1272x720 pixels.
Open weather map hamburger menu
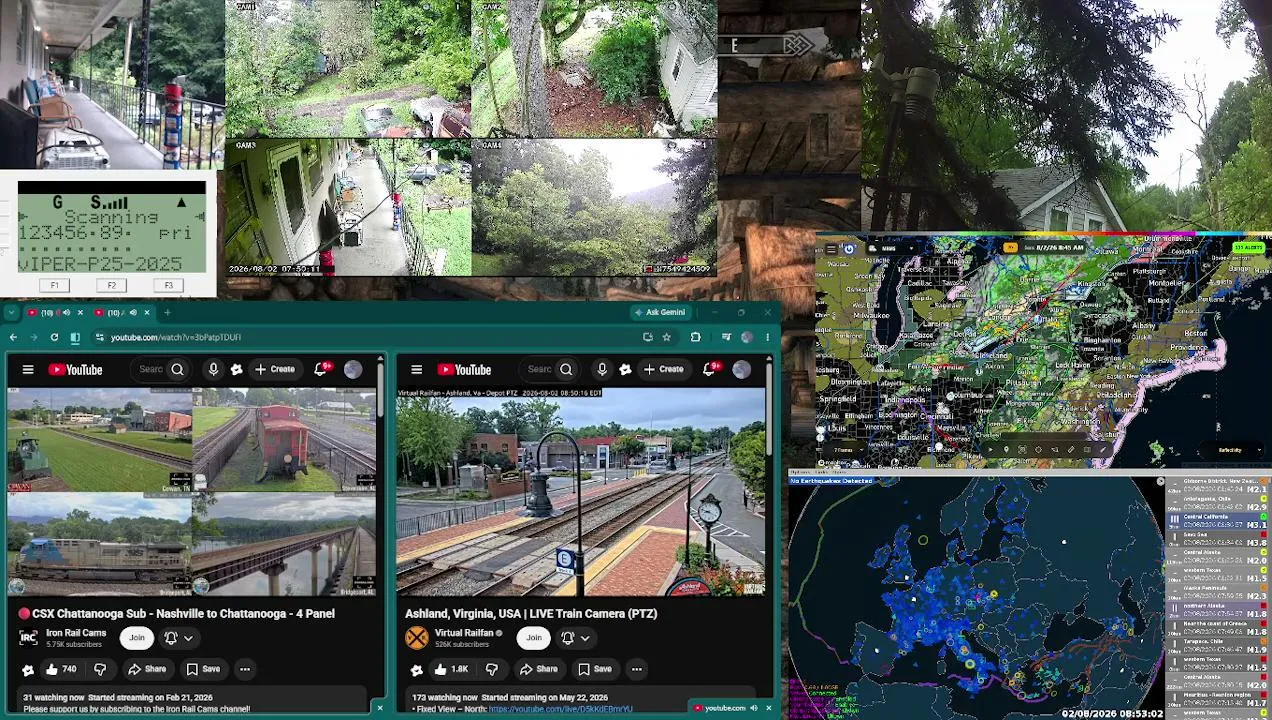[x=831, y=249]
